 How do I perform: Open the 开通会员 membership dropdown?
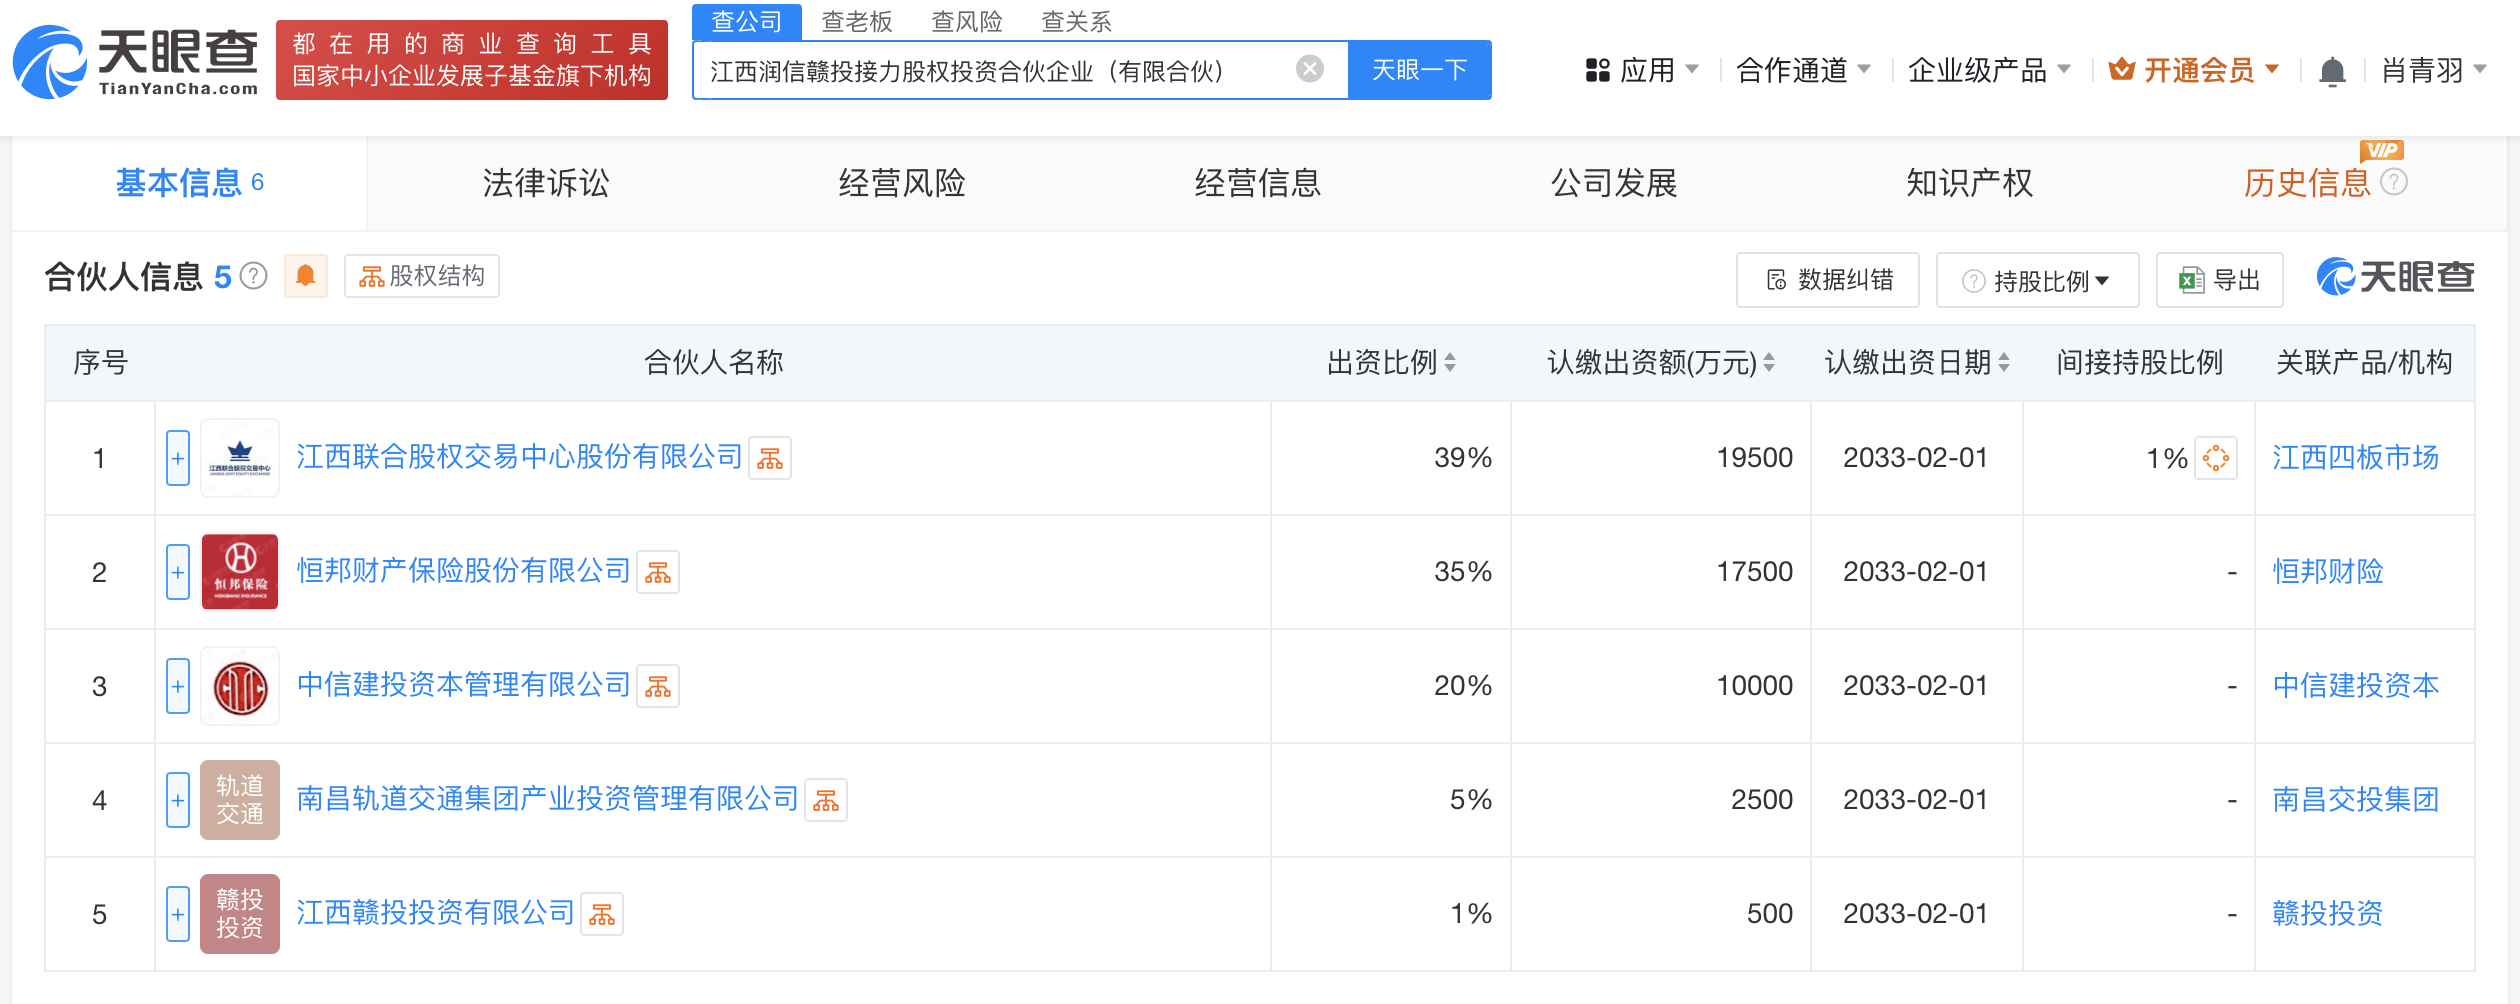click(x=2195, y=70)
